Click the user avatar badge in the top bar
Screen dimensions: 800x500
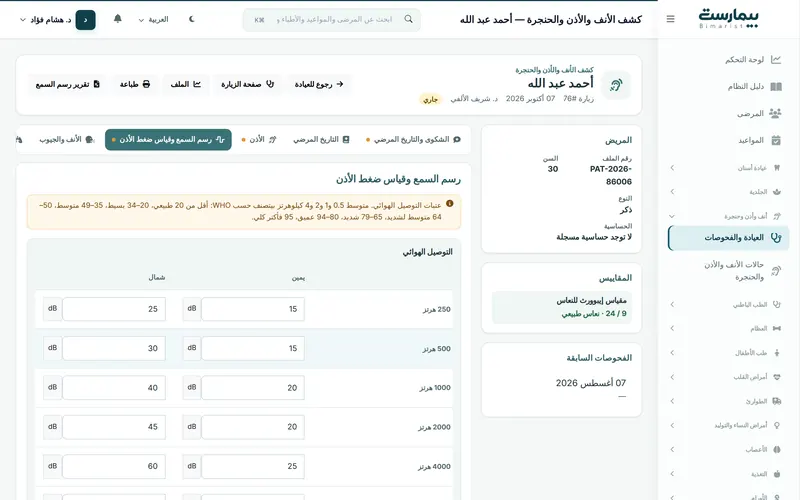[85, 20]
